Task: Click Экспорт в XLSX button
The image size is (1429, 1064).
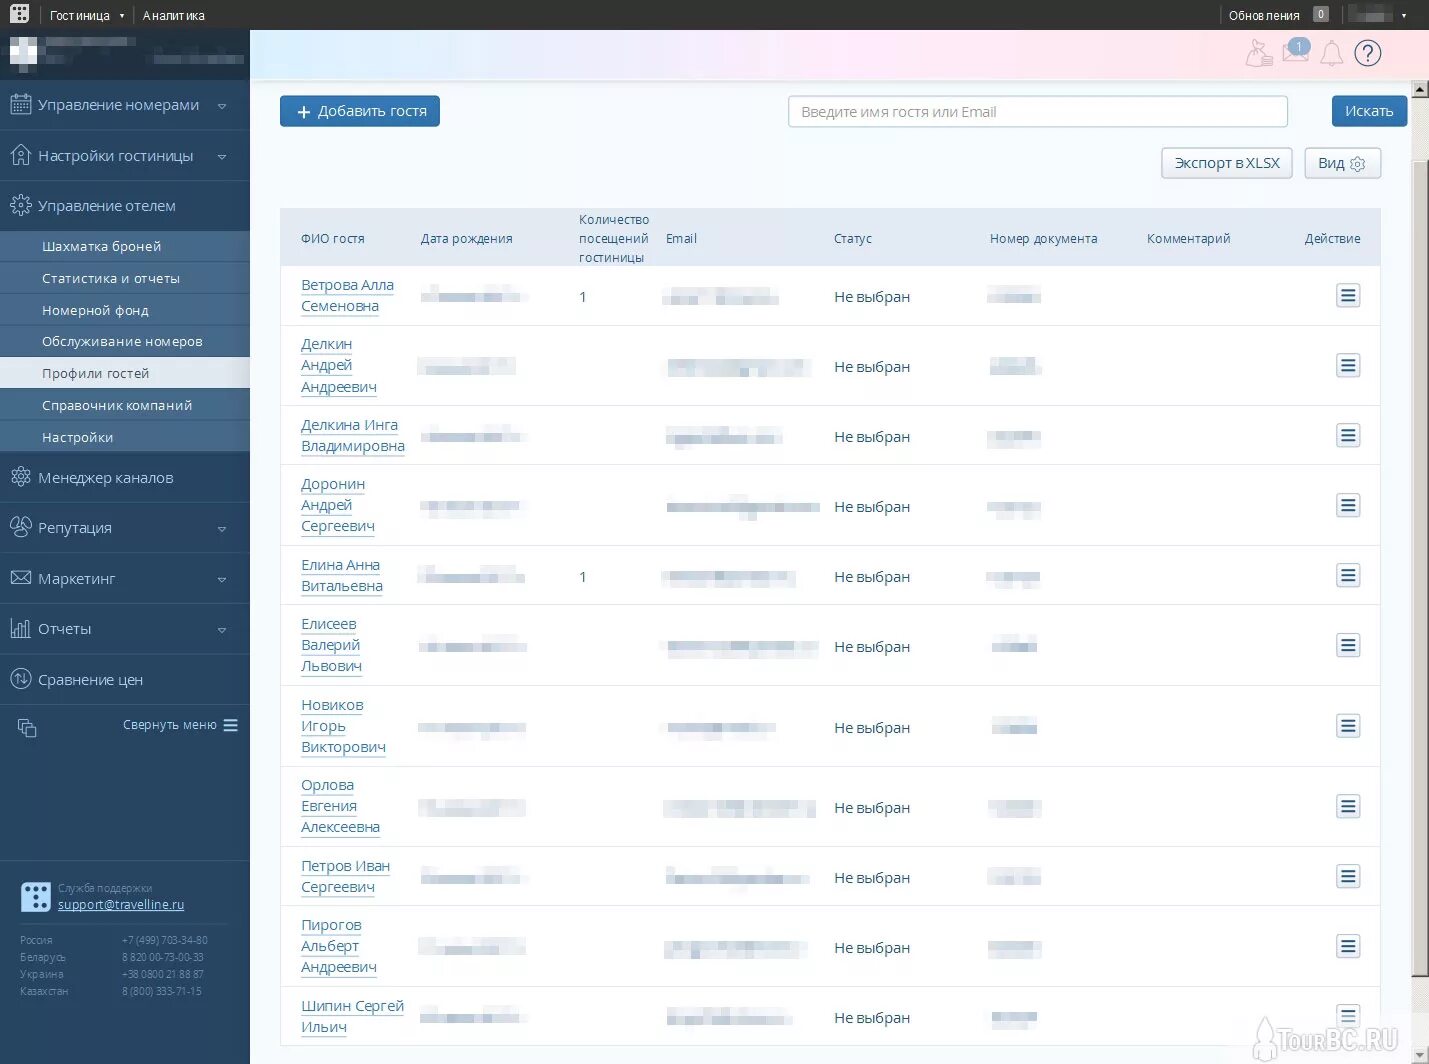Action: pyautogui.click(x=1227, y=163)
